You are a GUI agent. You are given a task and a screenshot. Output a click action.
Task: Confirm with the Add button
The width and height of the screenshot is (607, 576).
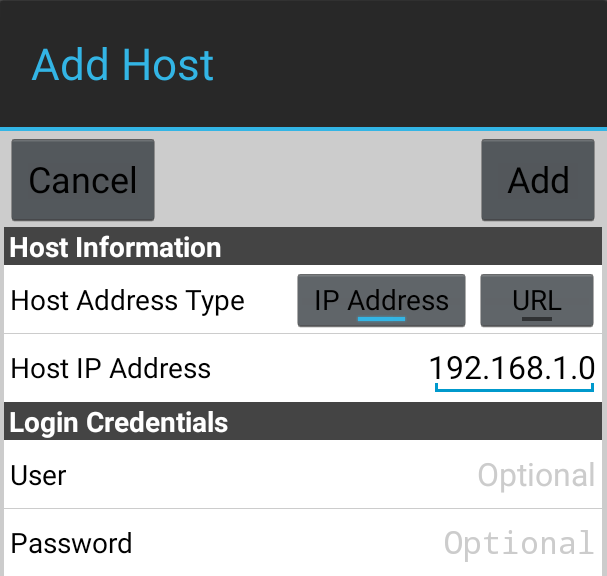(x=538, y=180)
